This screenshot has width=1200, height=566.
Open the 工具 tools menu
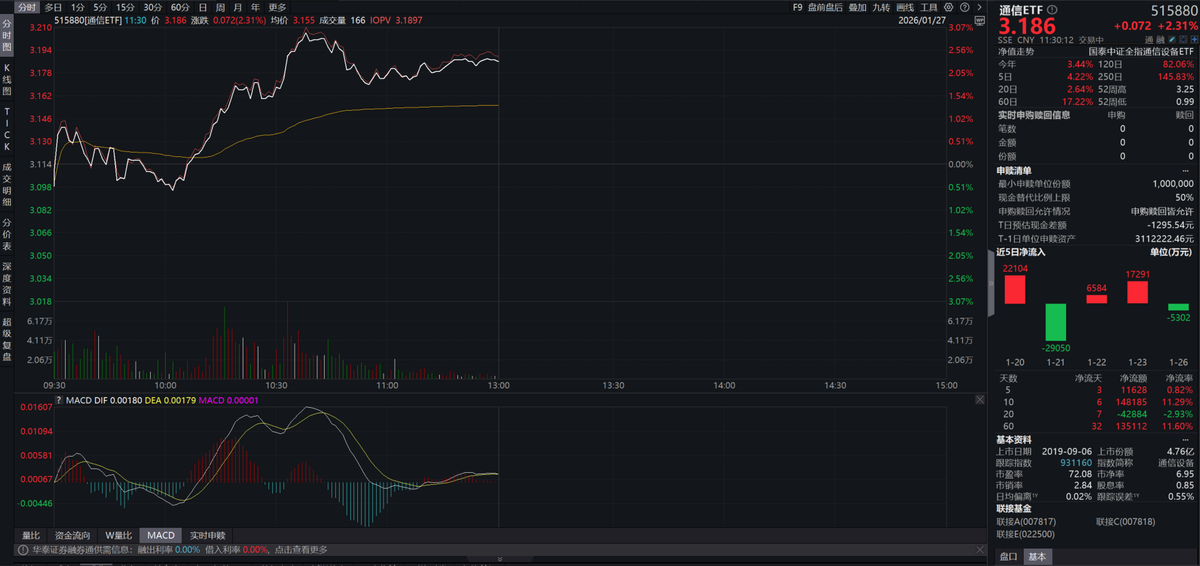coord(929,7)
